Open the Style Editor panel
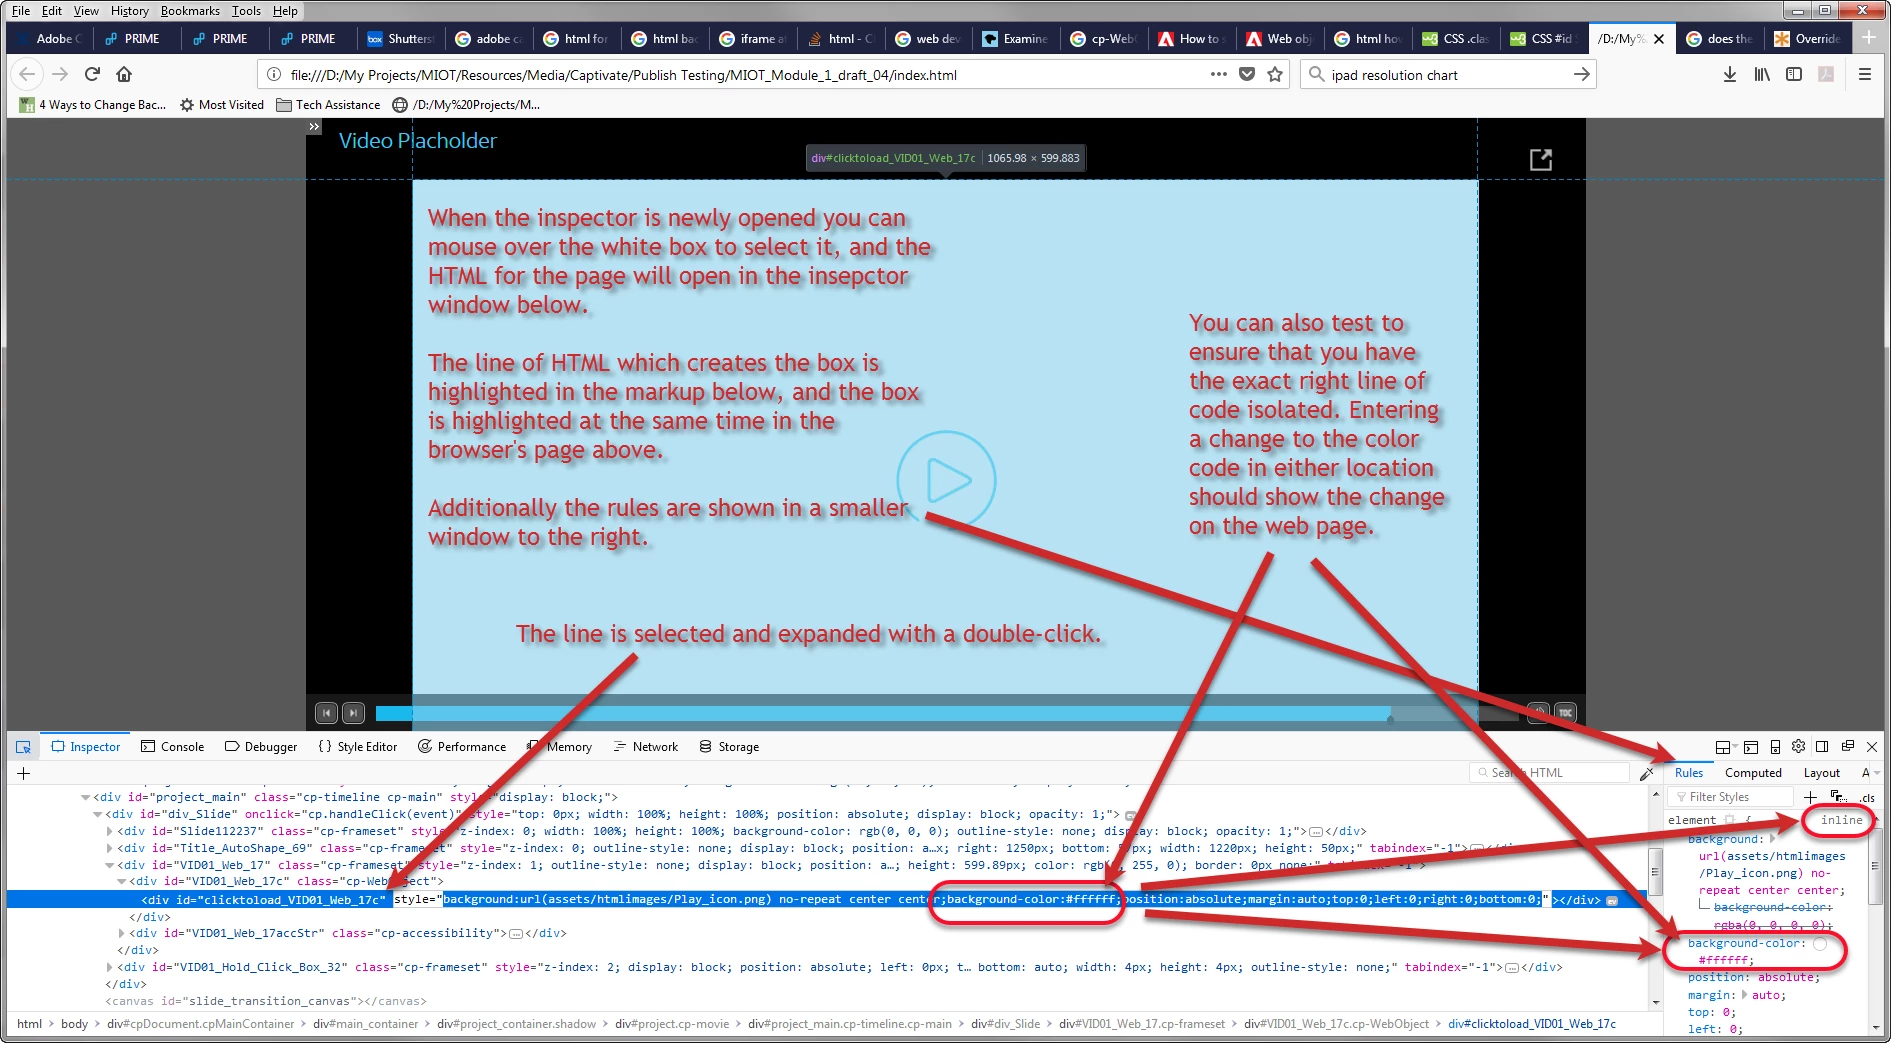The image size is (1891, 1043). tap(357, 747)
